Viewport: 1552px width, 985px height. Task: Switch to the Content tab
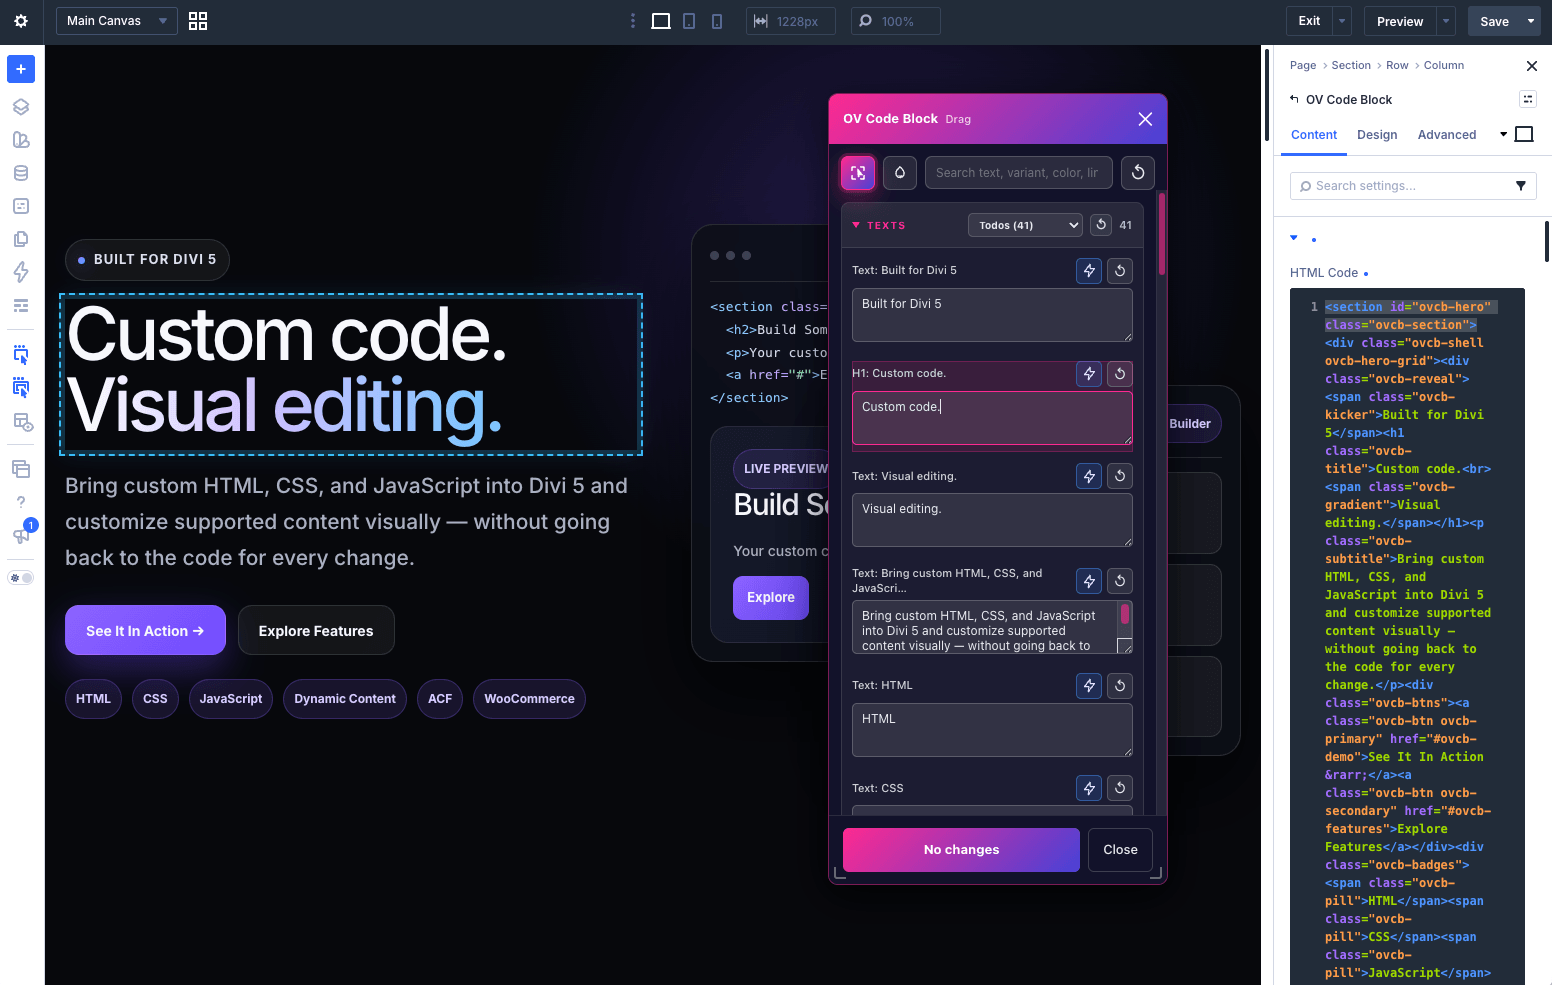(x=1314, y=135)
